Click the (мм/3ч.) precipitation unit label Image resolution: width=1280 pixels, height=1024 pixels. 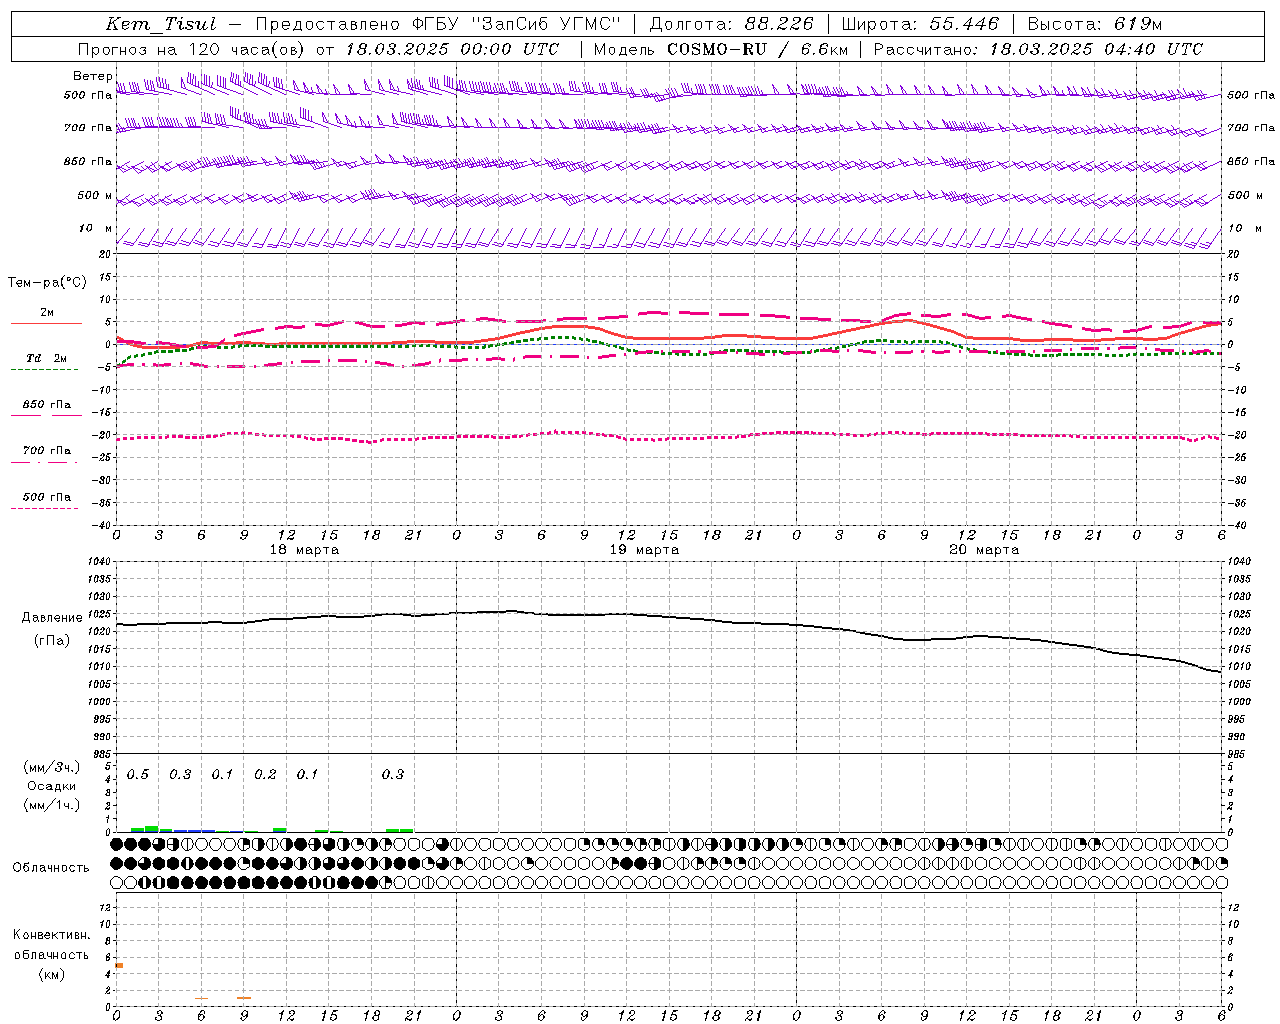(x=52, y=768)
